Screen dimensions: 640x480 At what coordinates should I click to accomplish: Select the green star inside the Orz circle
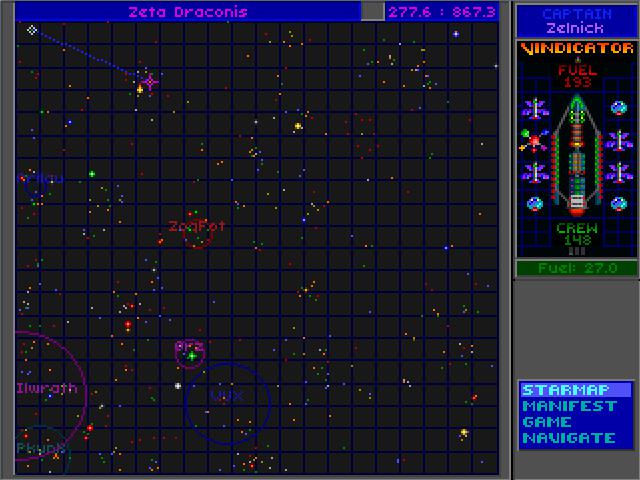click(191, 356)
